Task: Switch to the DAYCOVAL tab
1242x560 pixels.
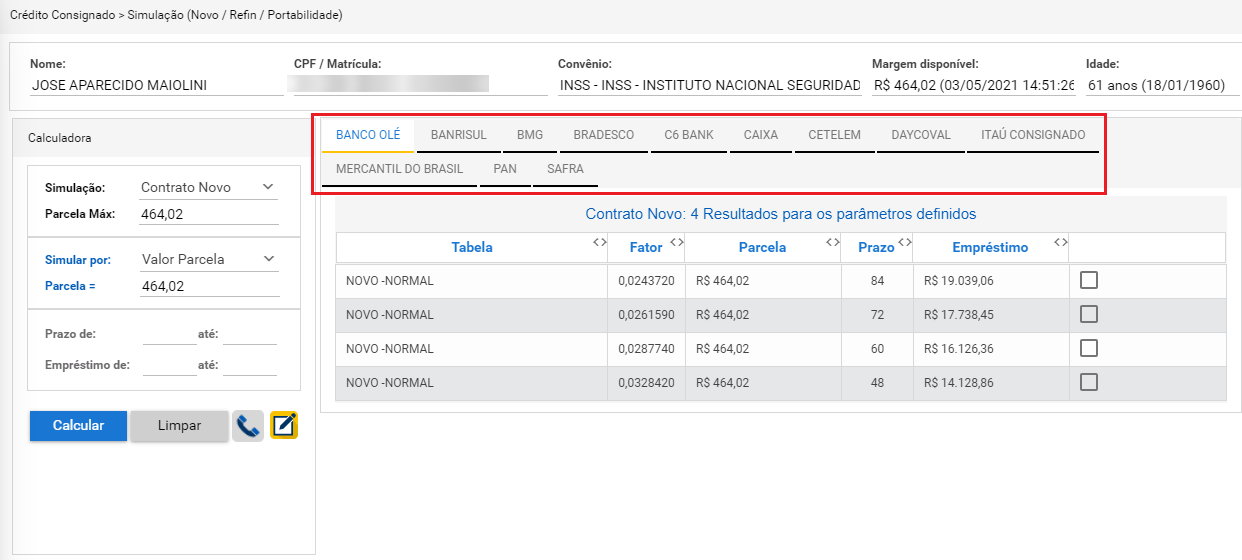Action: (x=921, y=135)
